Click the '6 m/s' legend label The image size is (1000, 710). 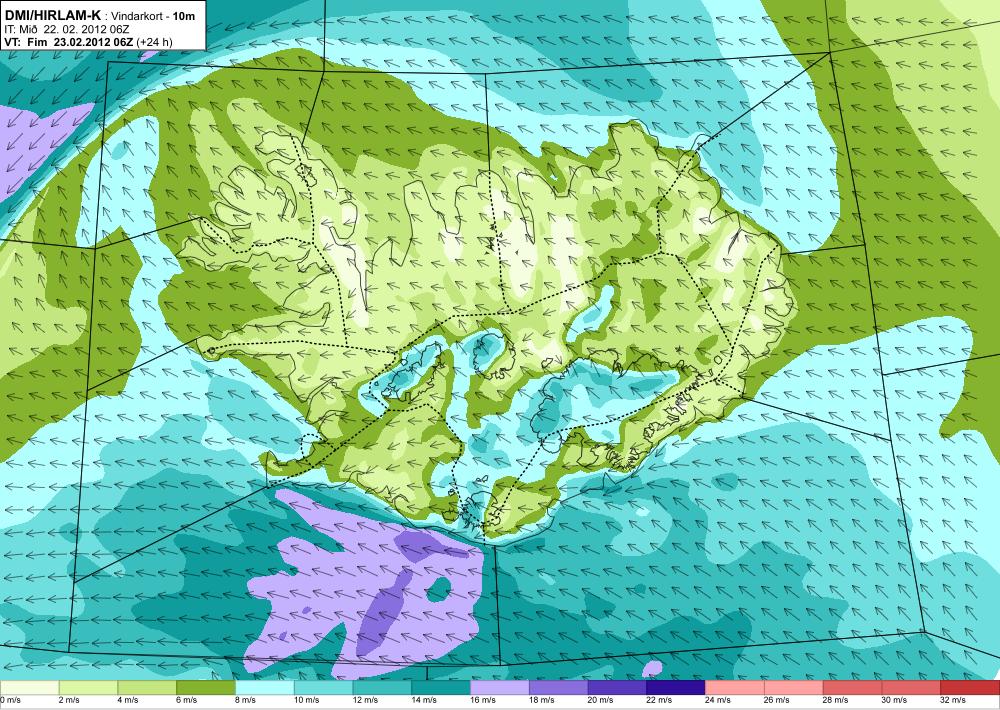tap(187, 700)
